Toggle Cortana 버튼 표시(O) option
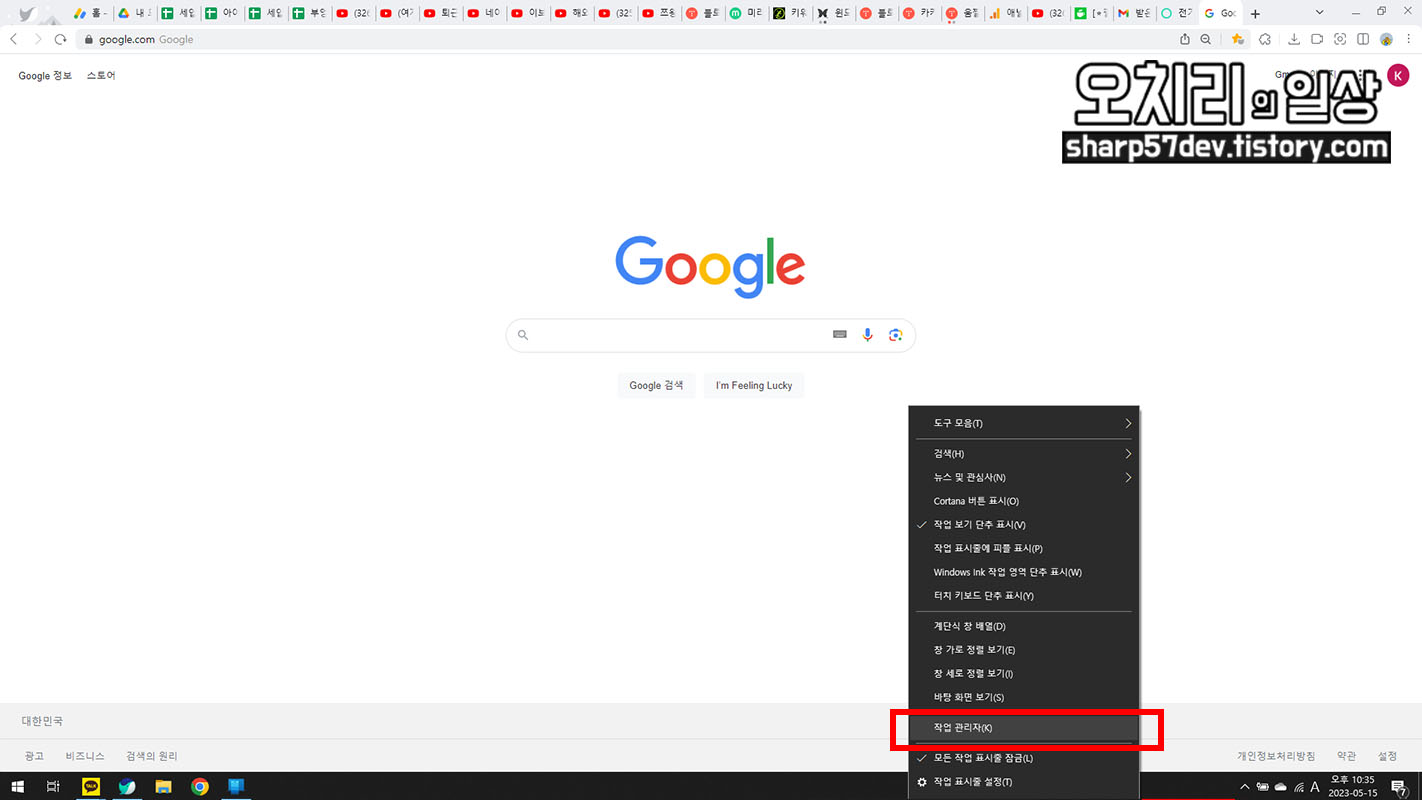The width and height of the screenshot is (1422, 800). point(1024,501)
